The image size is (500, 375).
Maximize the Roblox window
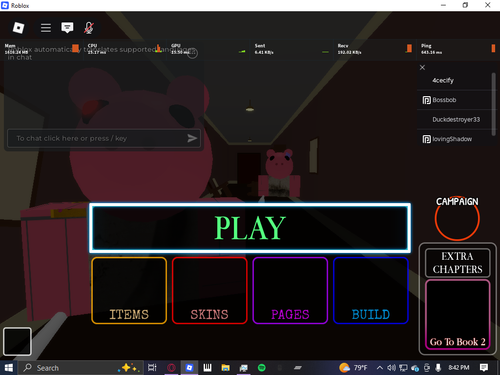coord(465,5)
